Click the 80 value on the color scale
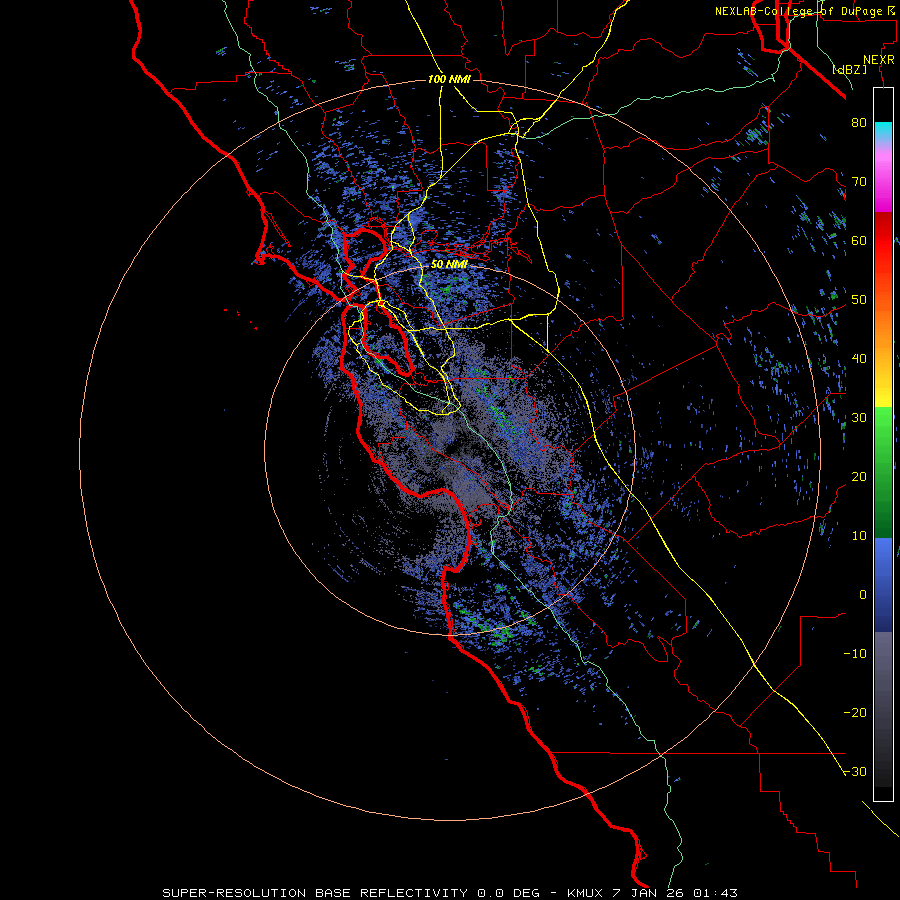This screenshot has height=900, width=900. (859, 122)
